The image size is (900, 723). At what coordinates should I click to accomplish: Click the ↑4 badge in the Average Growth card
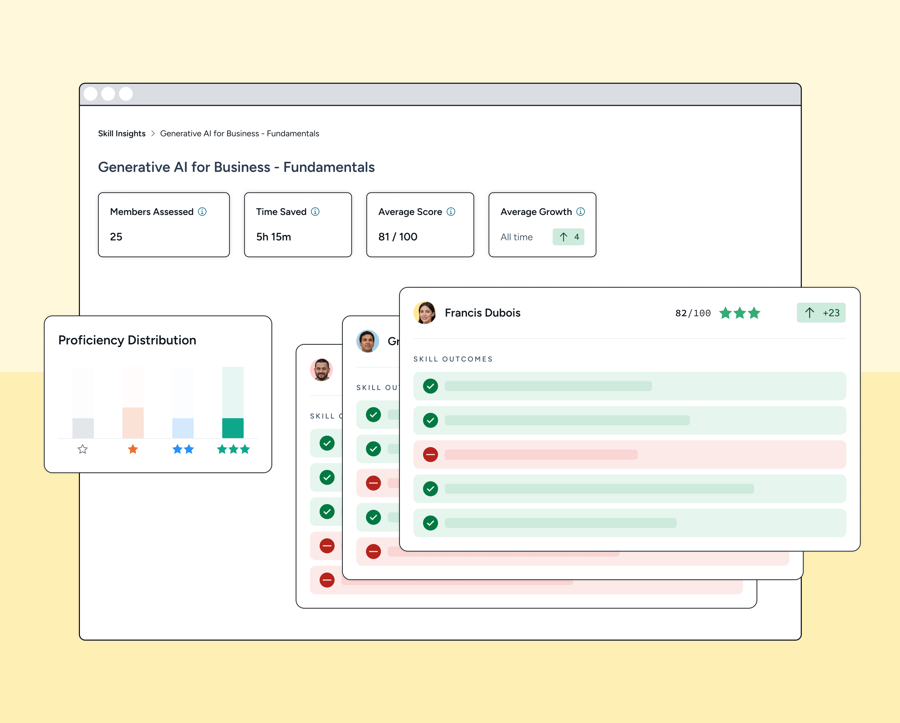pyautogui.click(x=569, y=236)
